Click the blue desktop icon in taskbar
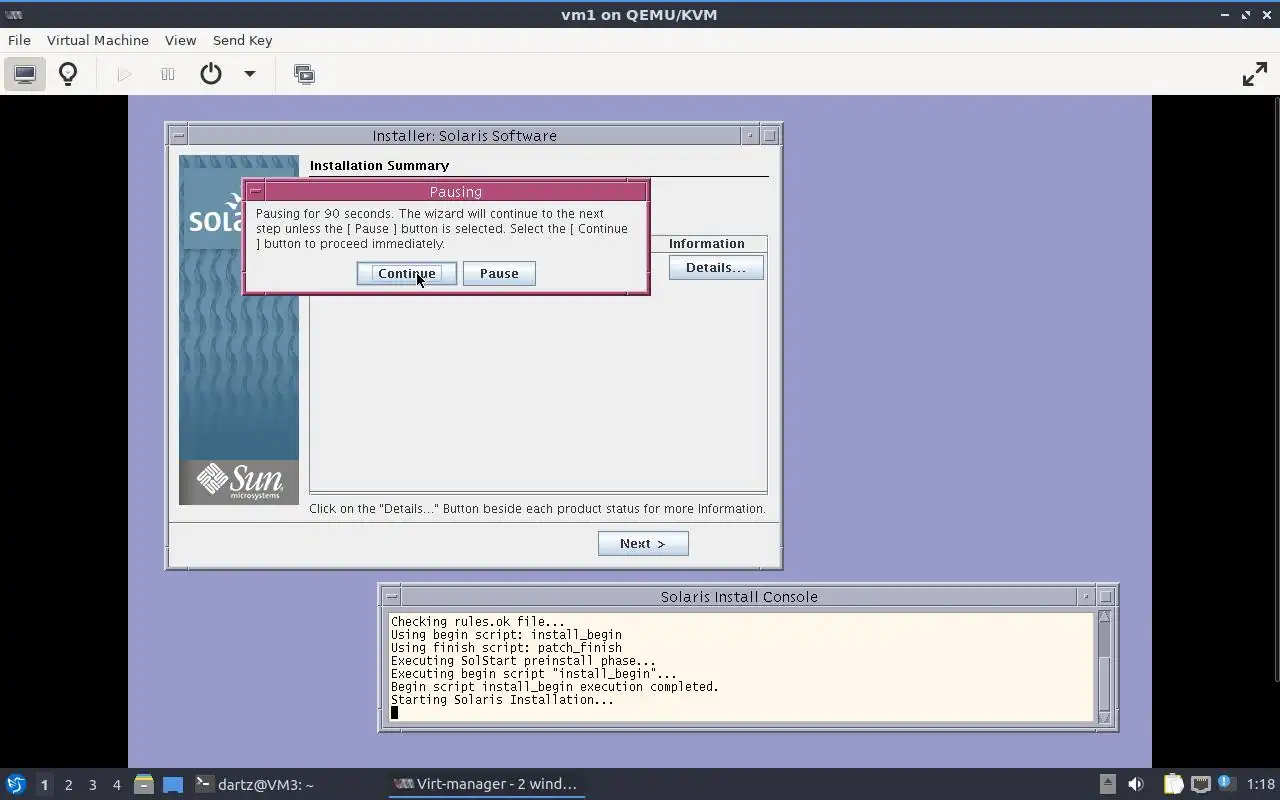 (172, 784)
